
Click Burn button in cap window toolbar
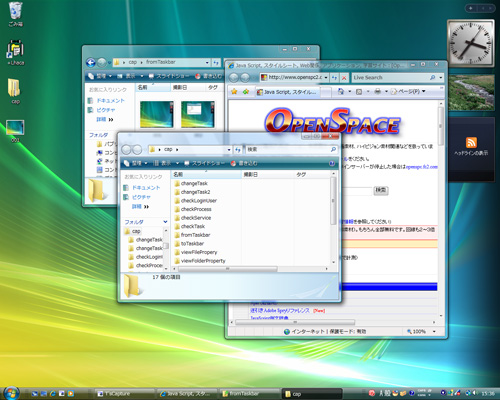[x=244, y=163]
